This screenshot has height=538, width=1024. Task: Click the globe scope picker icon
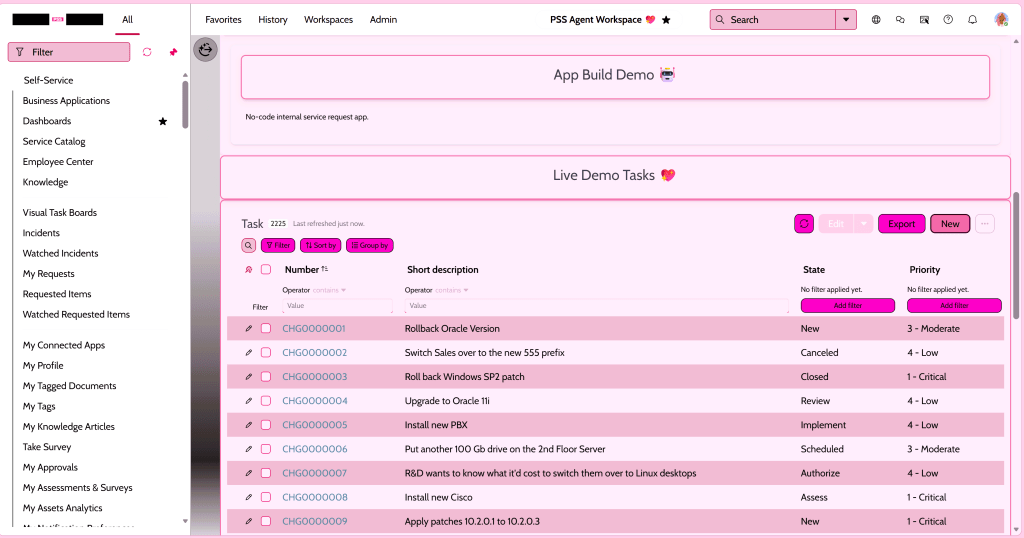877,20
